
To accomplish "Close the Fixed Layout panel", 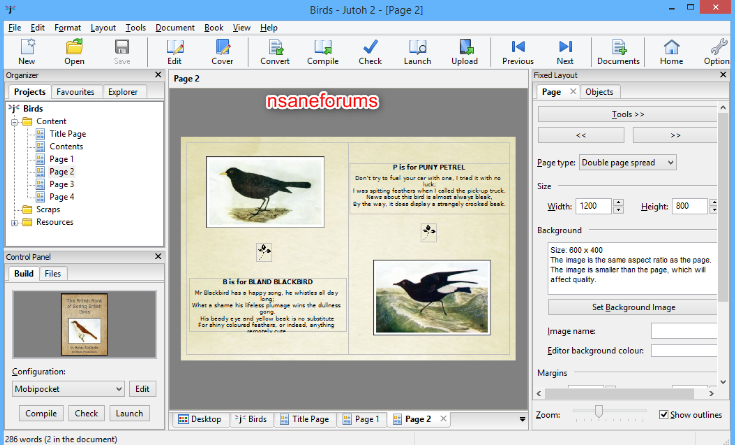I will (x=723, y=75).
